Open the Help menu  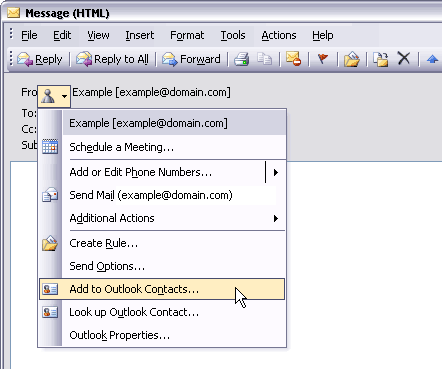pyautogui.click(x=323, y=35)
